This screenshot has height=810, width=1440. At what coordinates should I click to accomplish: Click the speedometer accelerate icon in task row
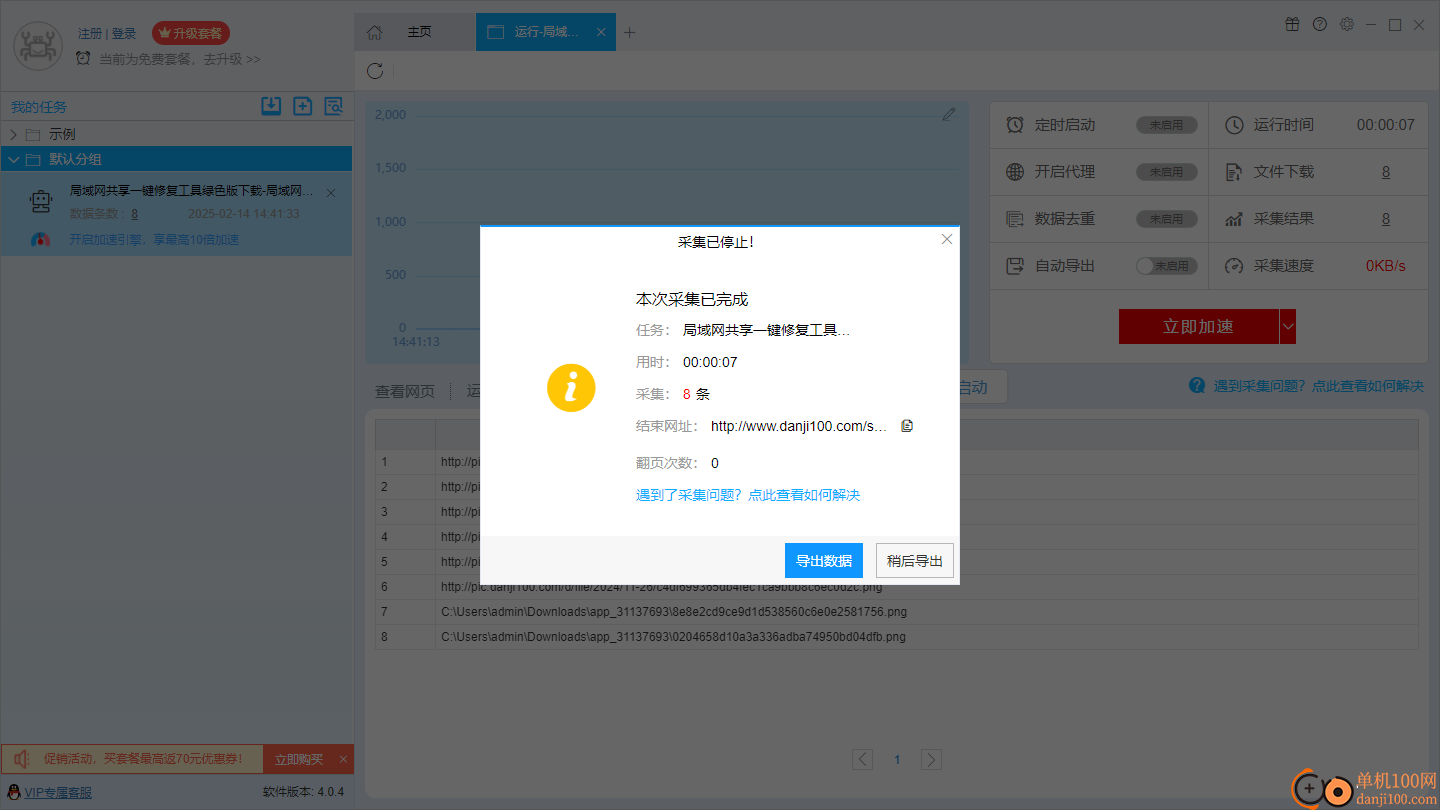coord(41,240)
